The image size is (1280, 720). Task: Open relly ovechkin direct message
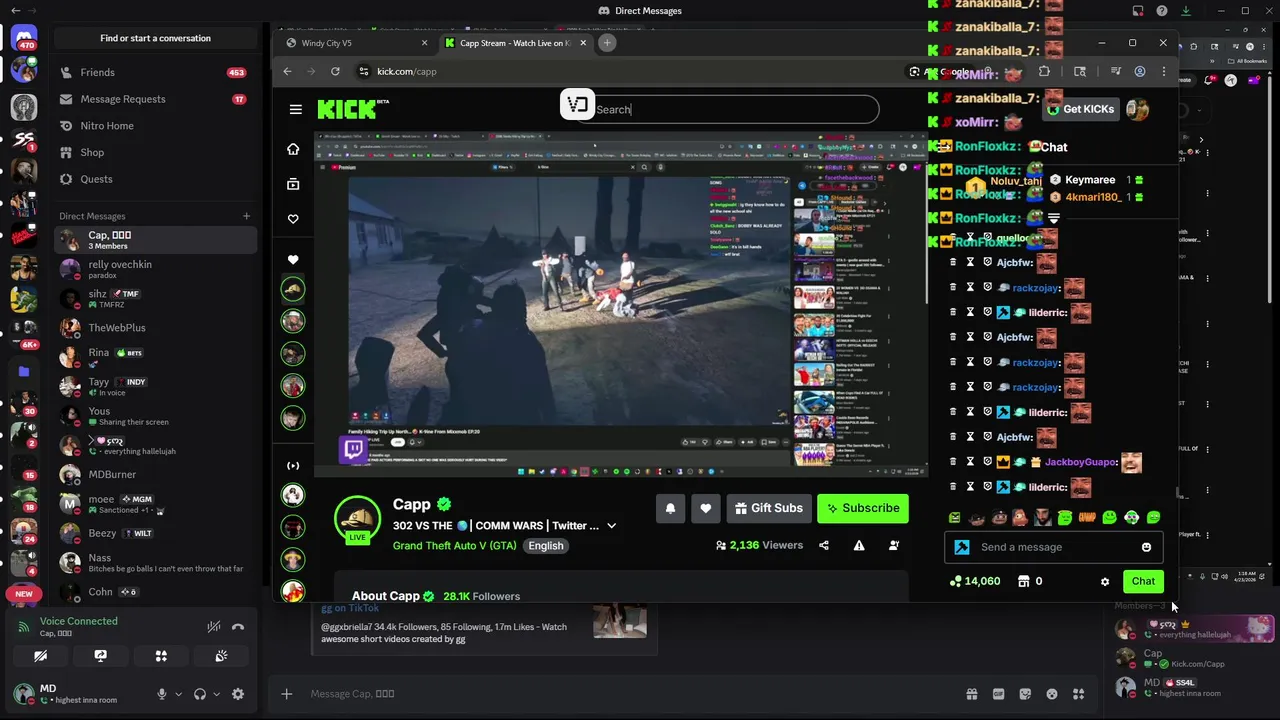(x=155, y=270)
